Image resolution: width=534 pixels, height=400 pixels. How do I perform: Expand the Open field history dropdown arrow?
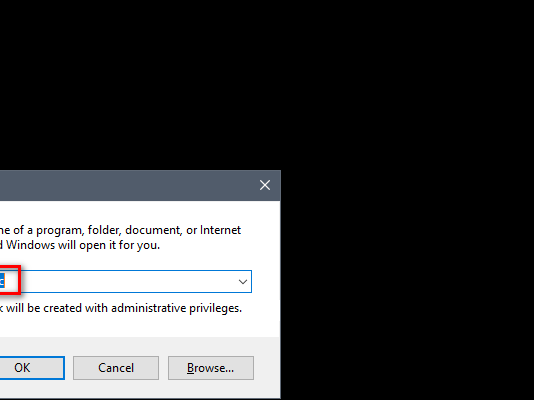243,282
